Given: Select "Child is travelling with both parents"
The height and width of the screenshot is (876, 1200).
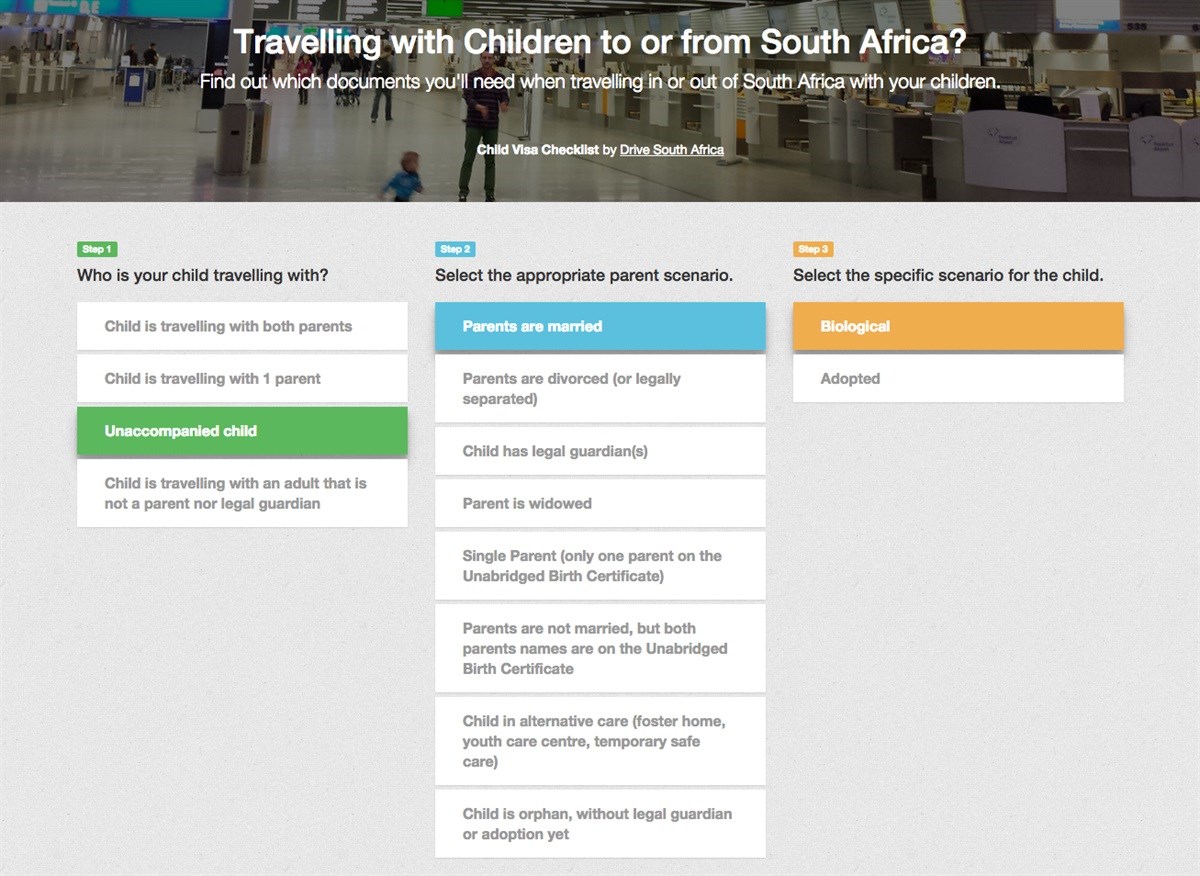Looking at the screenshot, I should 242,326.
